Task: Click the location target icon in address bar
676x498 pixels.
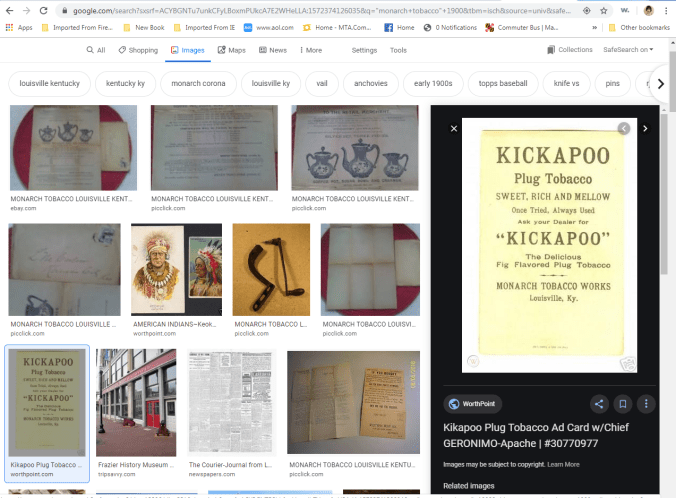Action: (x=586, y=11)
